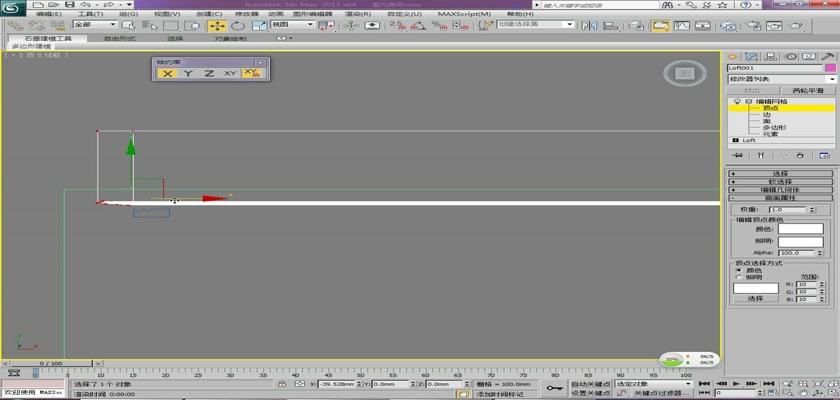Switch to the Create command panel tab

tap(732, 56)
